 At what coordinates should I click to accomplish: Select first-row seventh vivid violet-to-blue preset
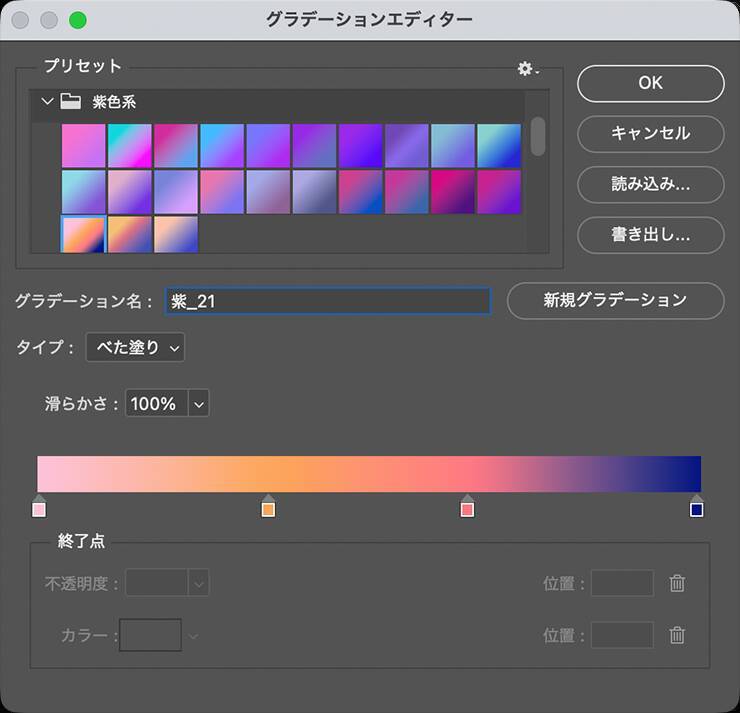pyautogui.click(x=361, y=146)
